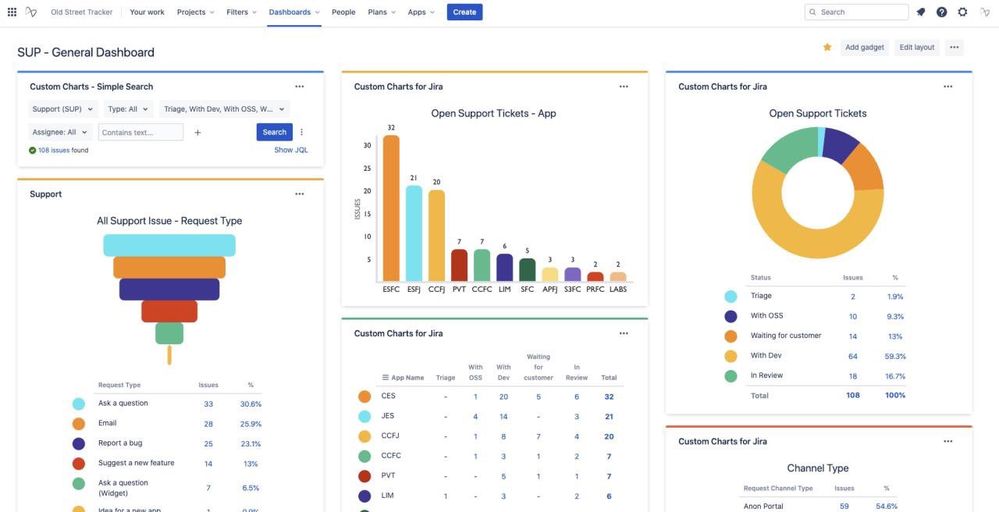The width and height of the screenshot is (999, 512).
Task: Expand the Projects dropdown menu
Action: click(196, 12)
